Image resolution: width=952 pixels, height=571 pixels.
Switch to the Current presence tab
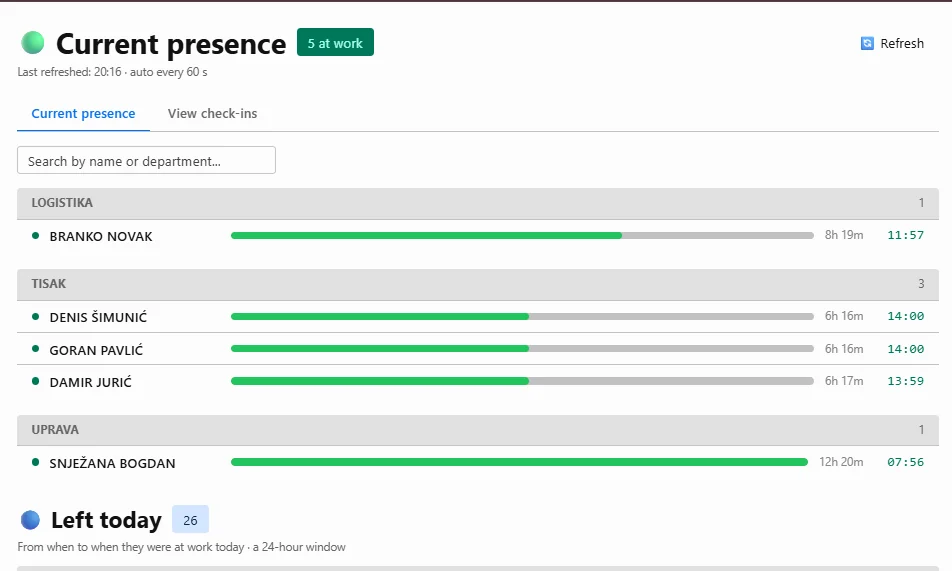tap(83, 114)
